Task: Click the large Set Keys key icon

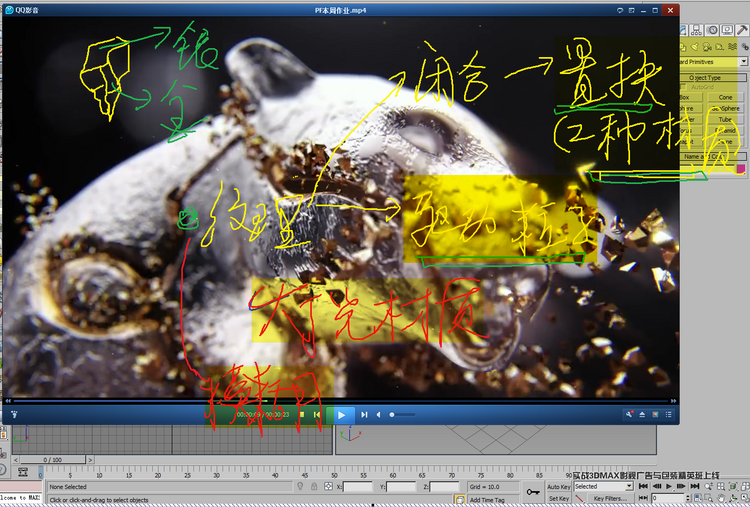Action: (533, 492)
